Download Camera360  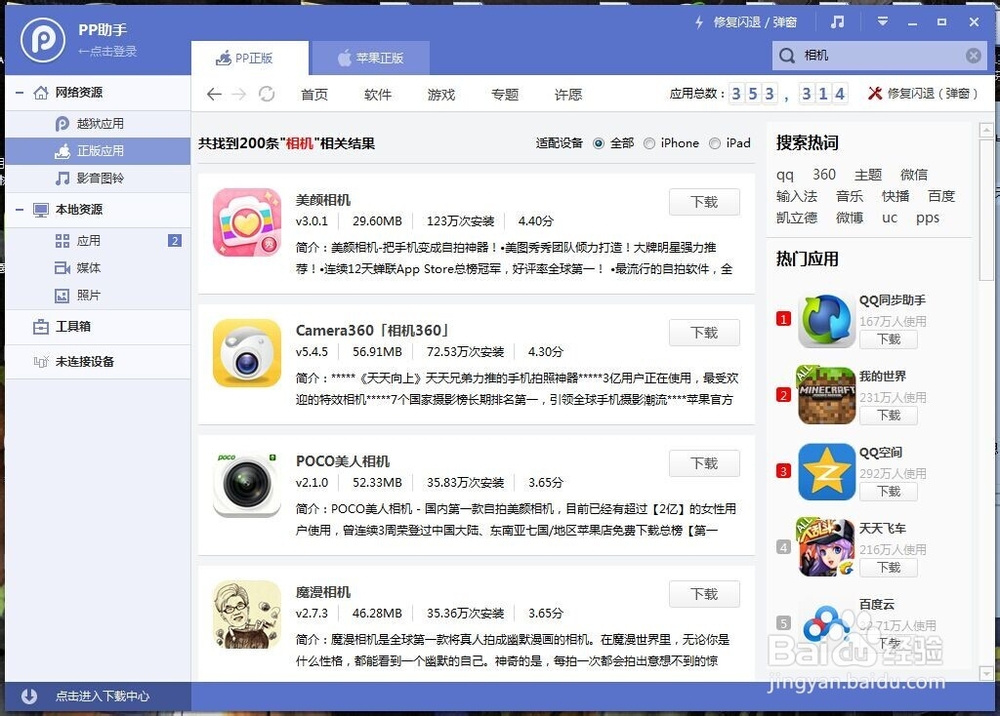(x=704, y=333)
